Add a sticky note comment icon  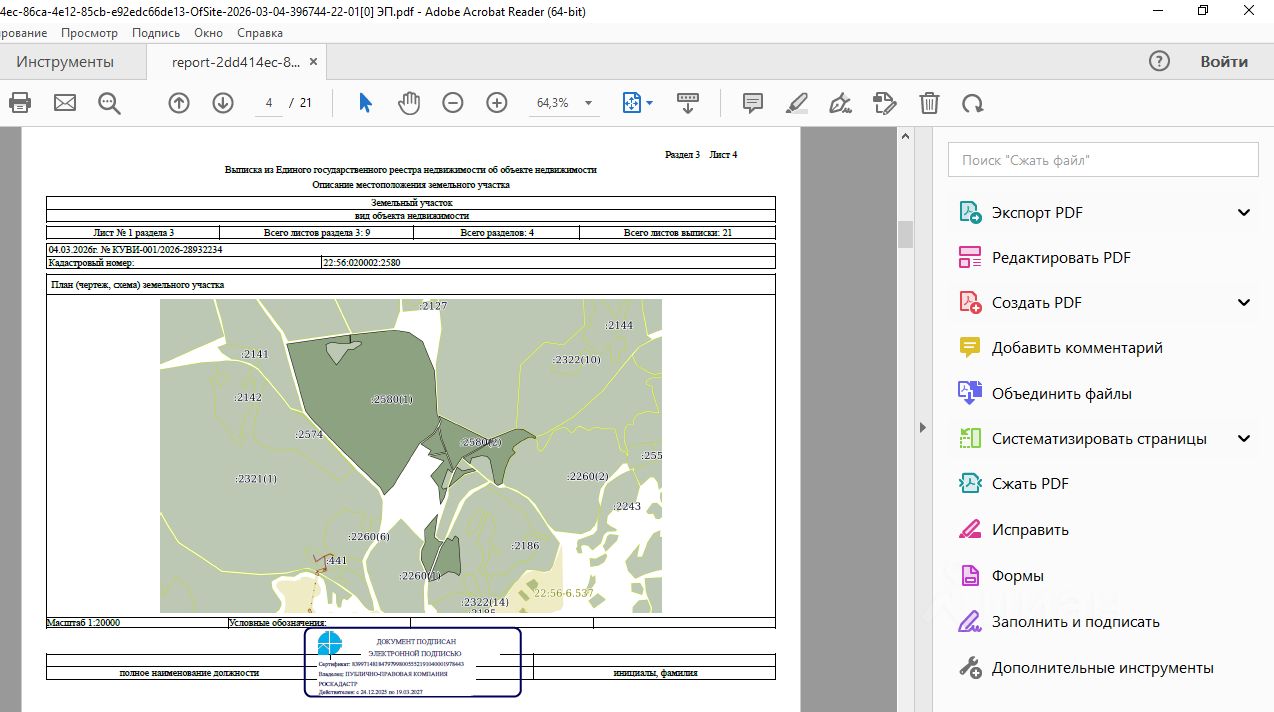click(753, 103)
